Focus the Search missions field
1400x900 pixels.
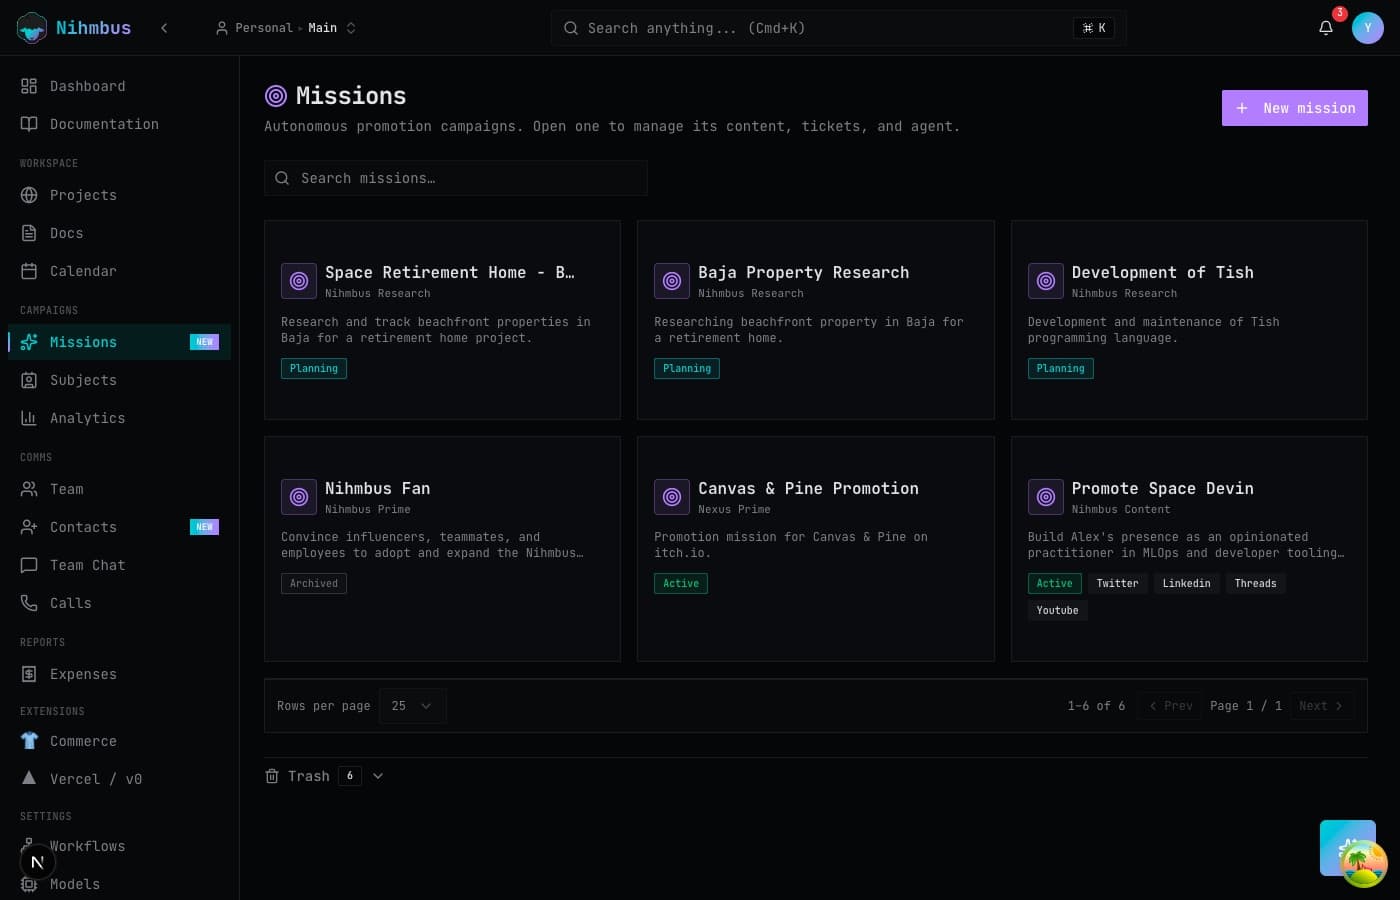pyautogui.click(x=456, y=178)
